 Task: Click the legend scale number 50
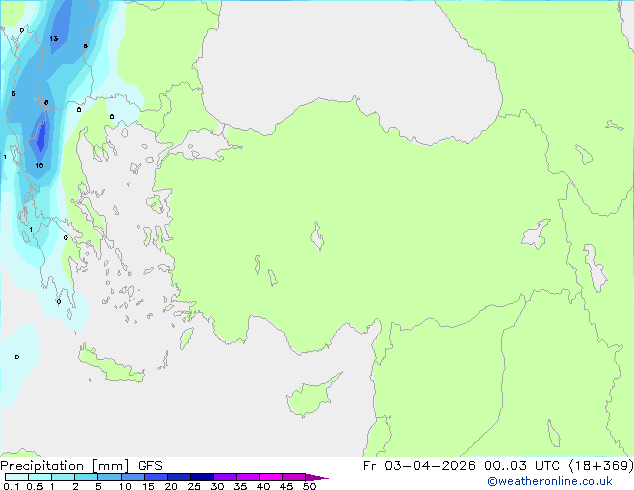point(309,486)
